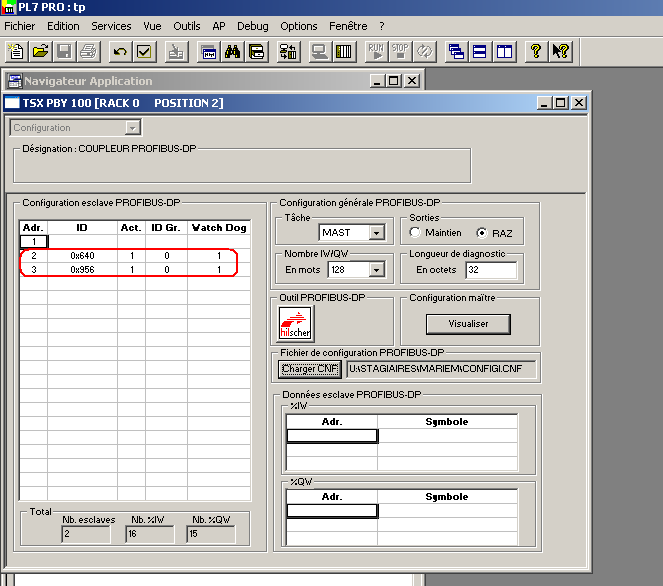
Task: Click the vertical bars toolbar icon after Connect
Action: click(x=344, y=52)
